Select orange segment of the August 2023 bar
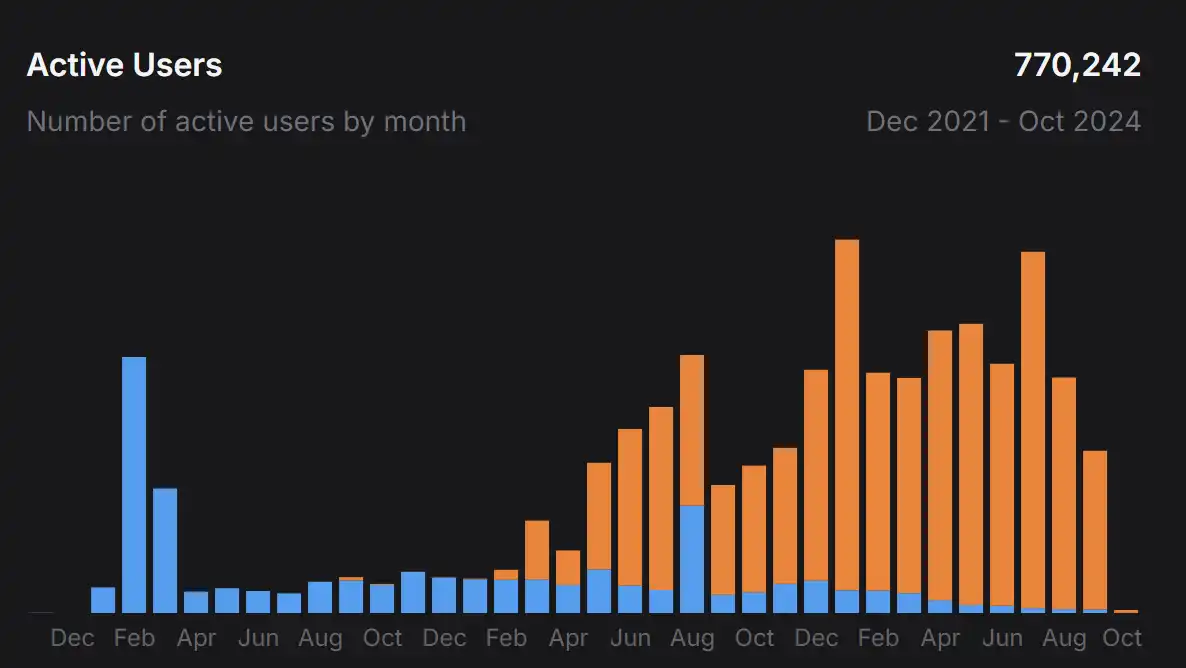The image size is (1186, 668). pyautogui.click(x=692, y=430)
